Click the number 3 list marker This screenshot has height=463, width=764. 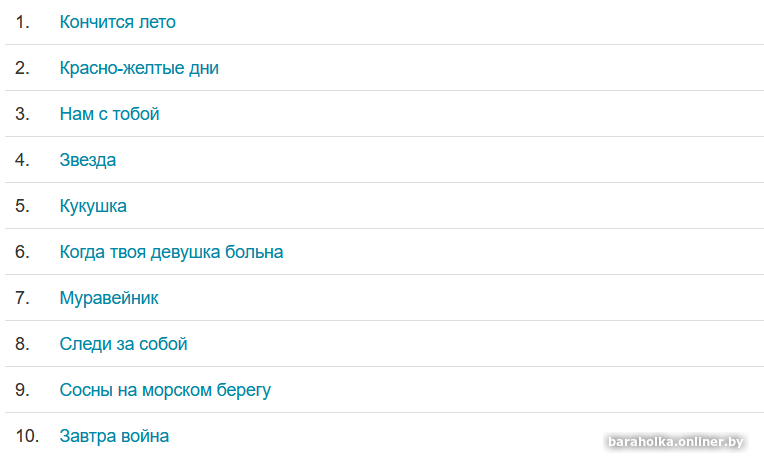click(22, 114)
